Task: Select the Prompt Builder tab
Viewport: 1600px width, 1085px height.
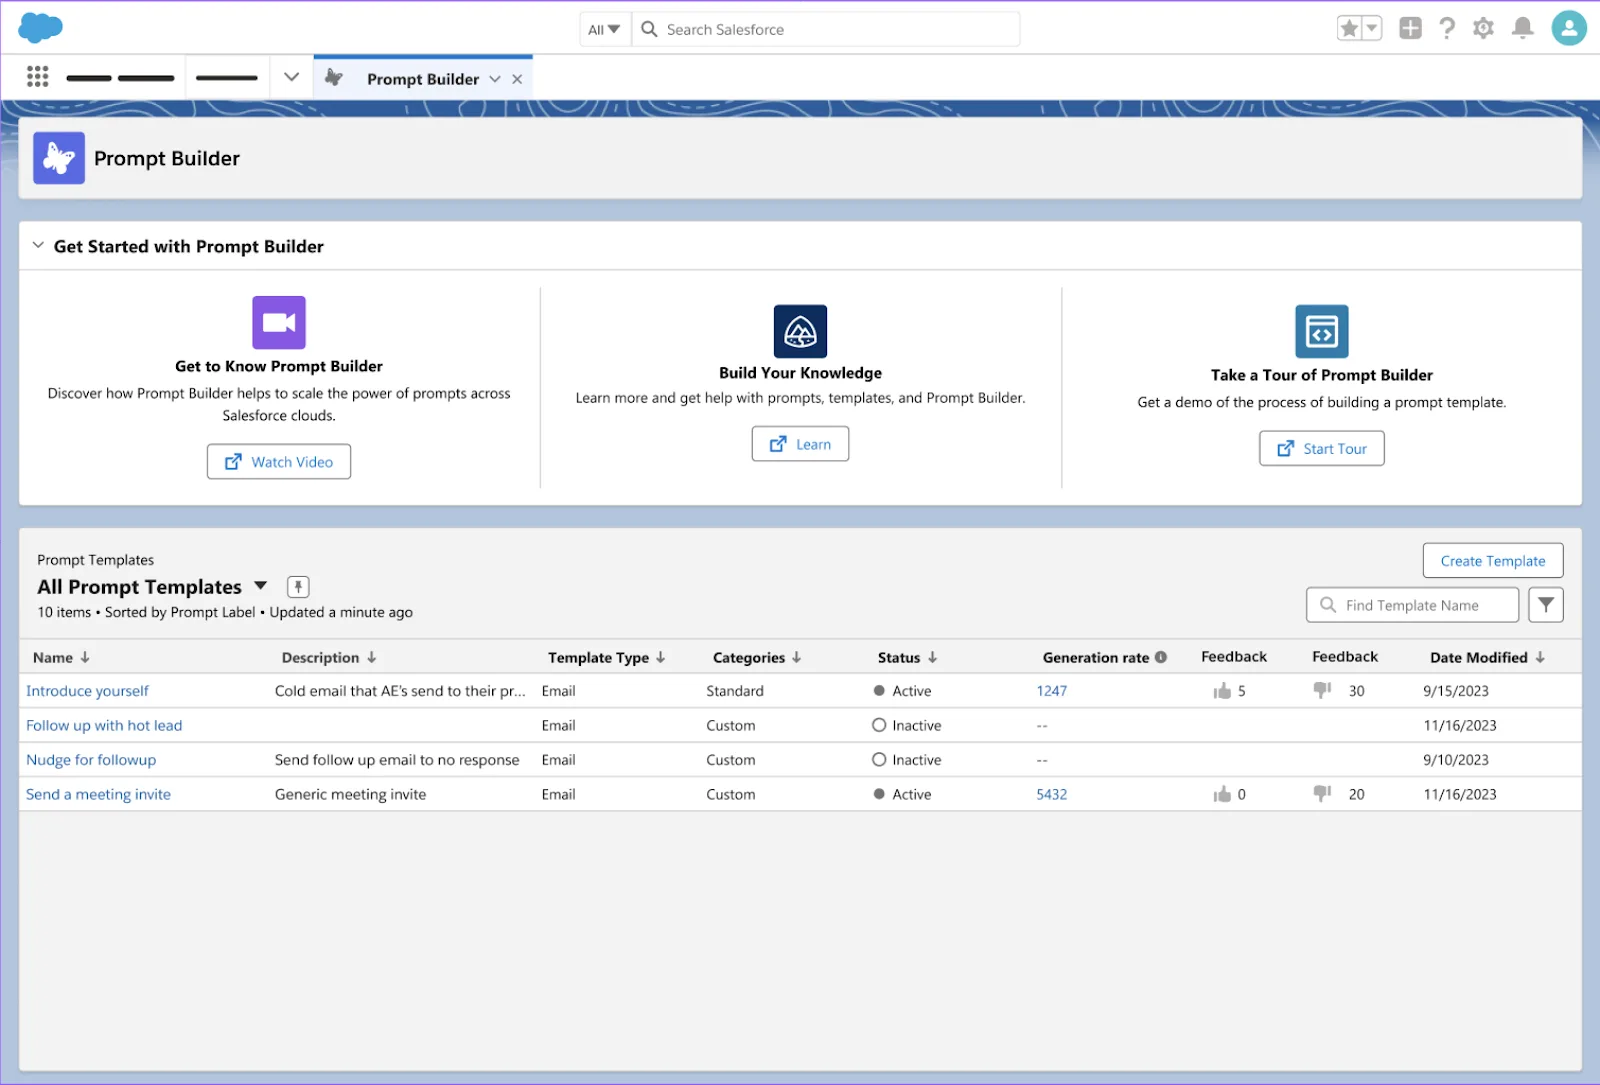Action: tap(423, 79)
